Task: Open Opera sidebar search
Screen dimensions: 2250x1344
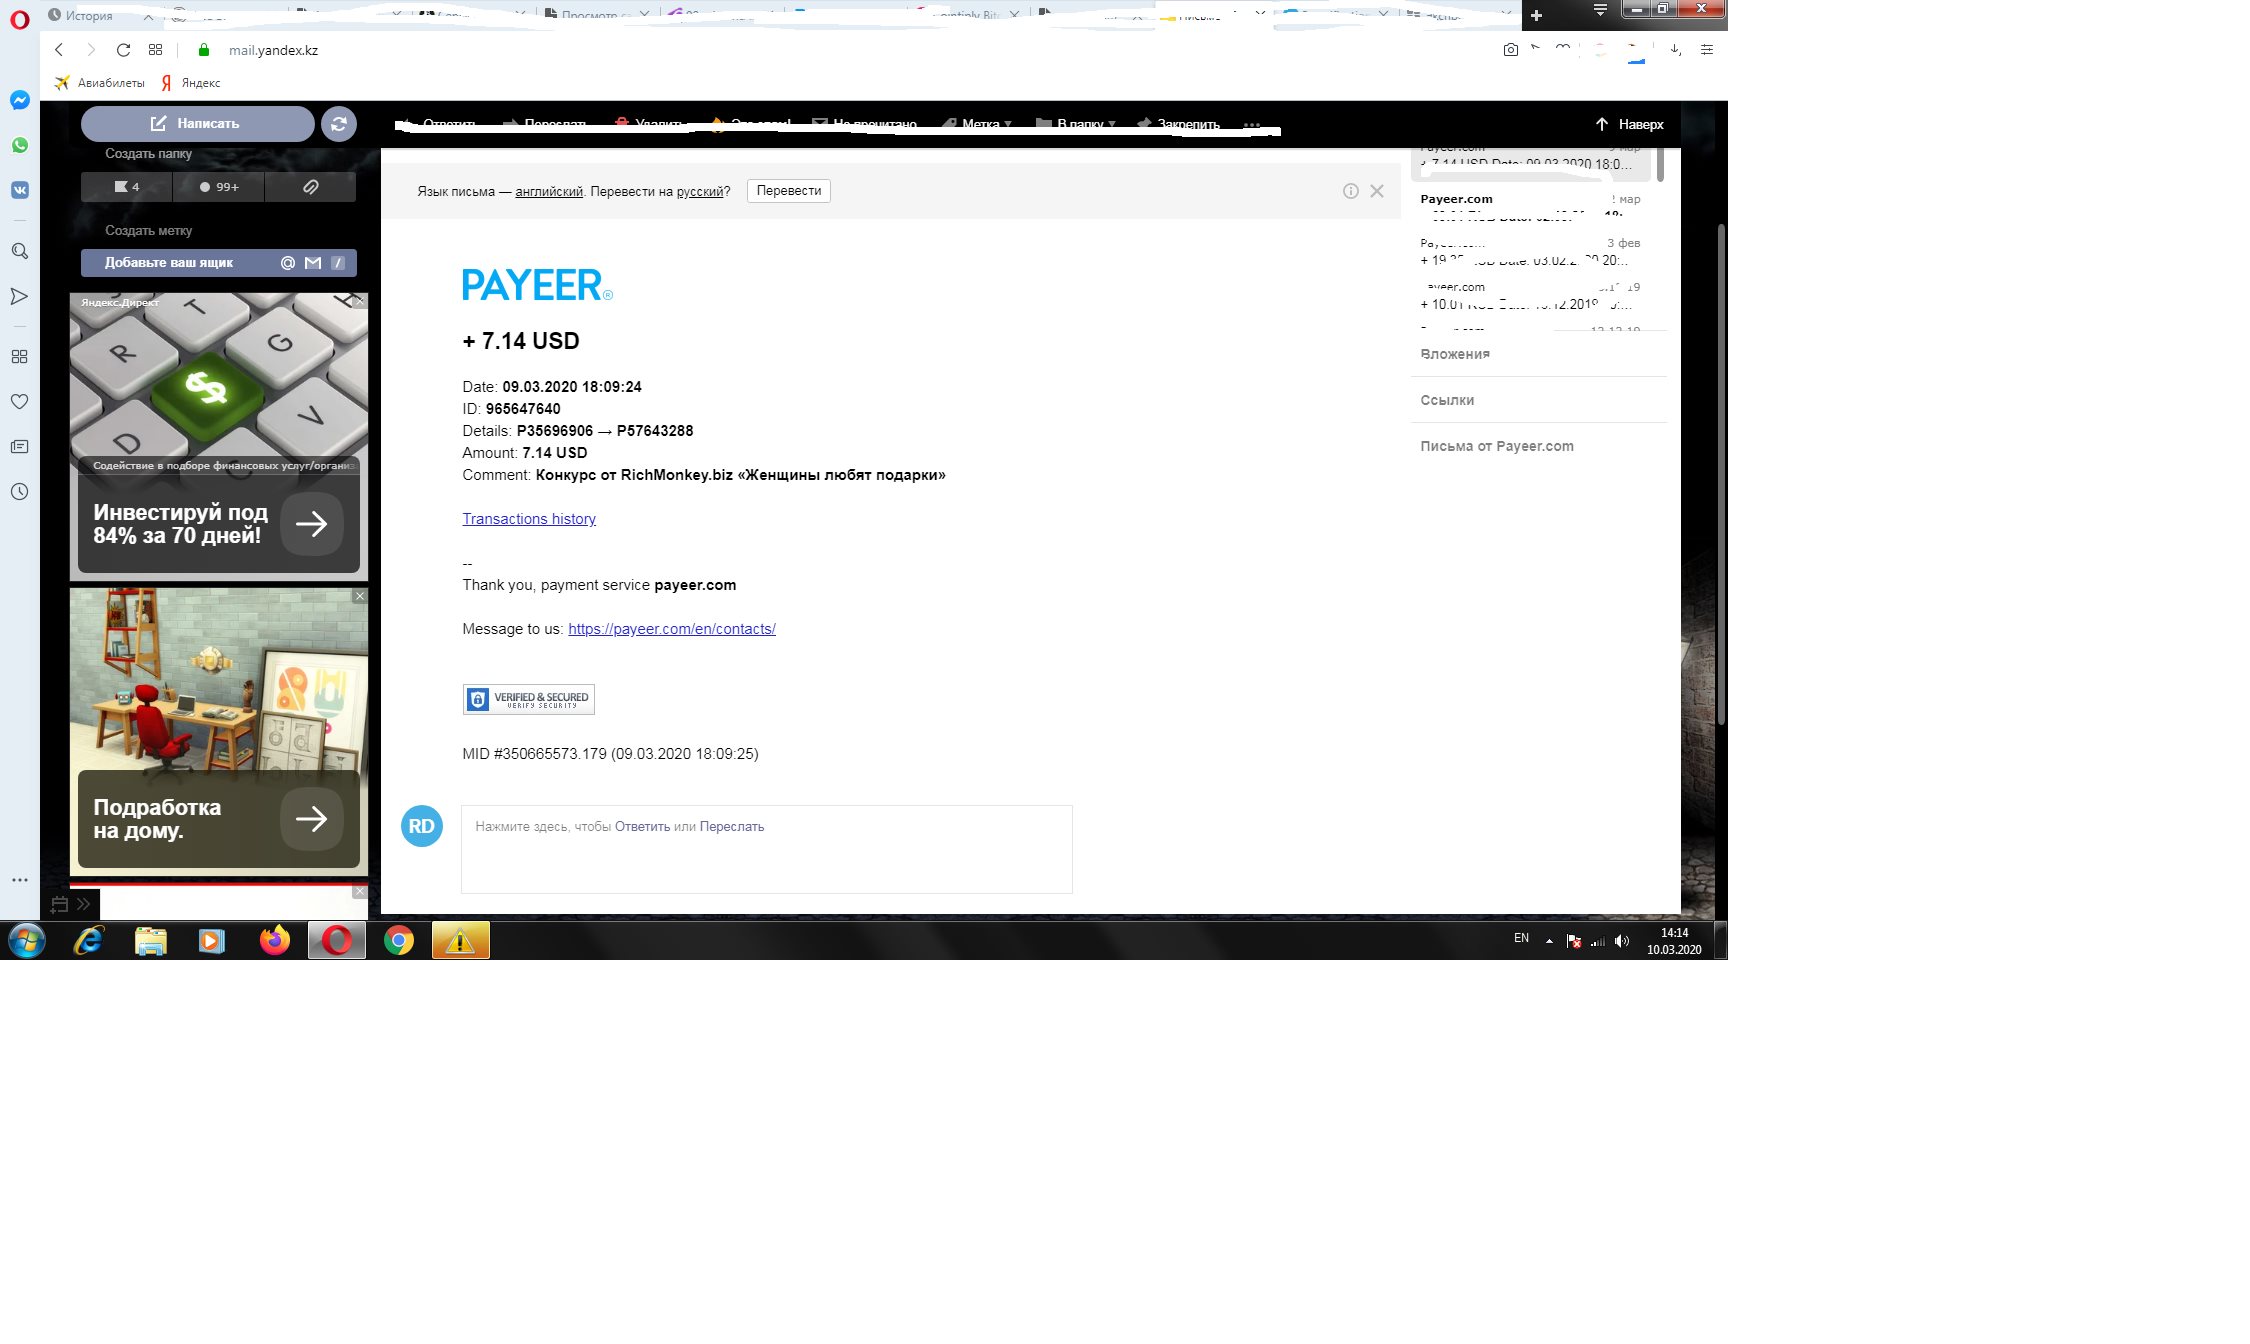Action: [20, 251]
